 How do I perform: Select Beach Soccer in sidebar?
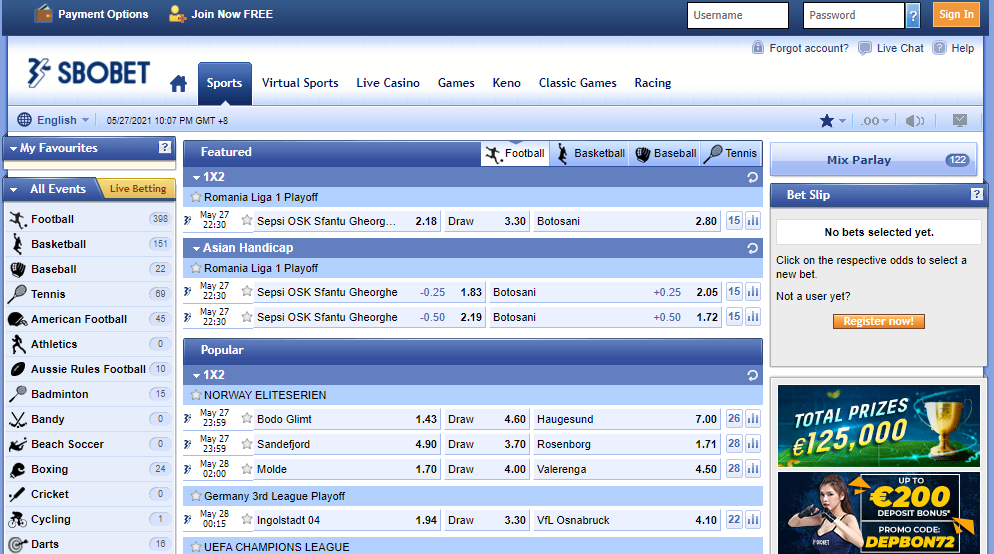pos(89,444)
